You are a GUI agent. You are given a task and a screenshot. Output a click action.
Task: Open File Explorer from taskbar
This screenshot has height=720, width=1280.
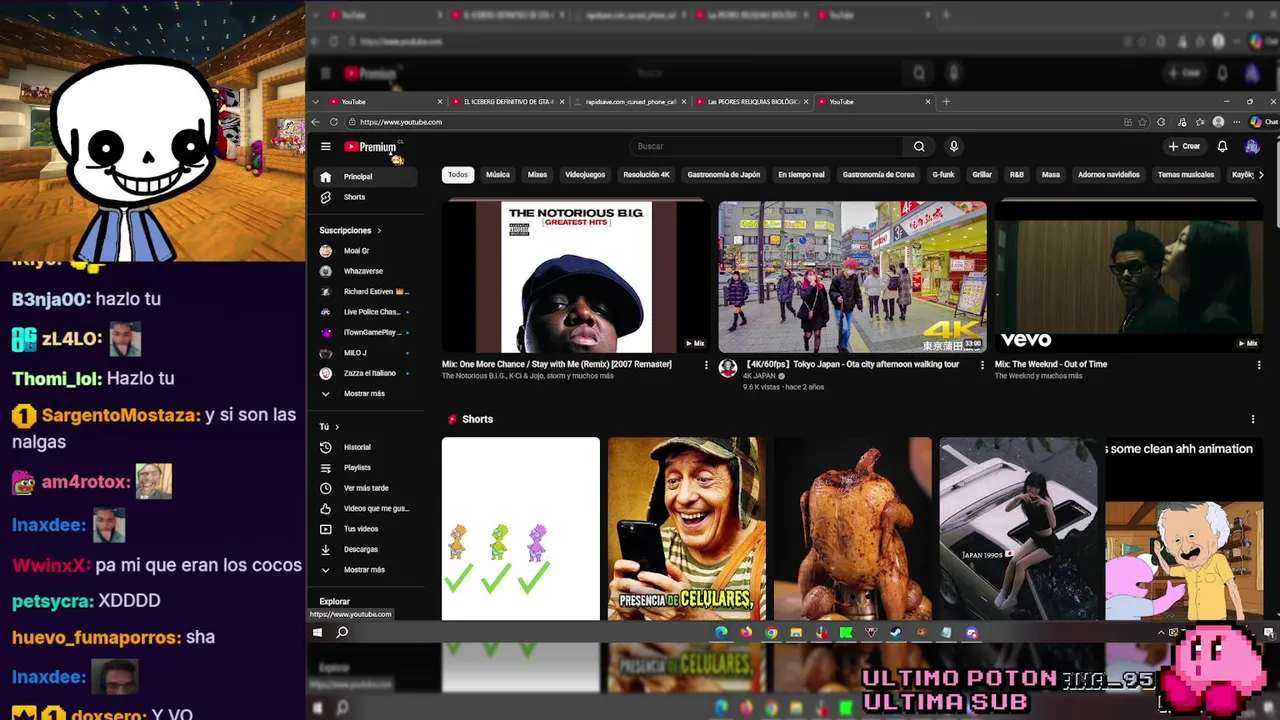pyautogui.click(x=796, y=632)
